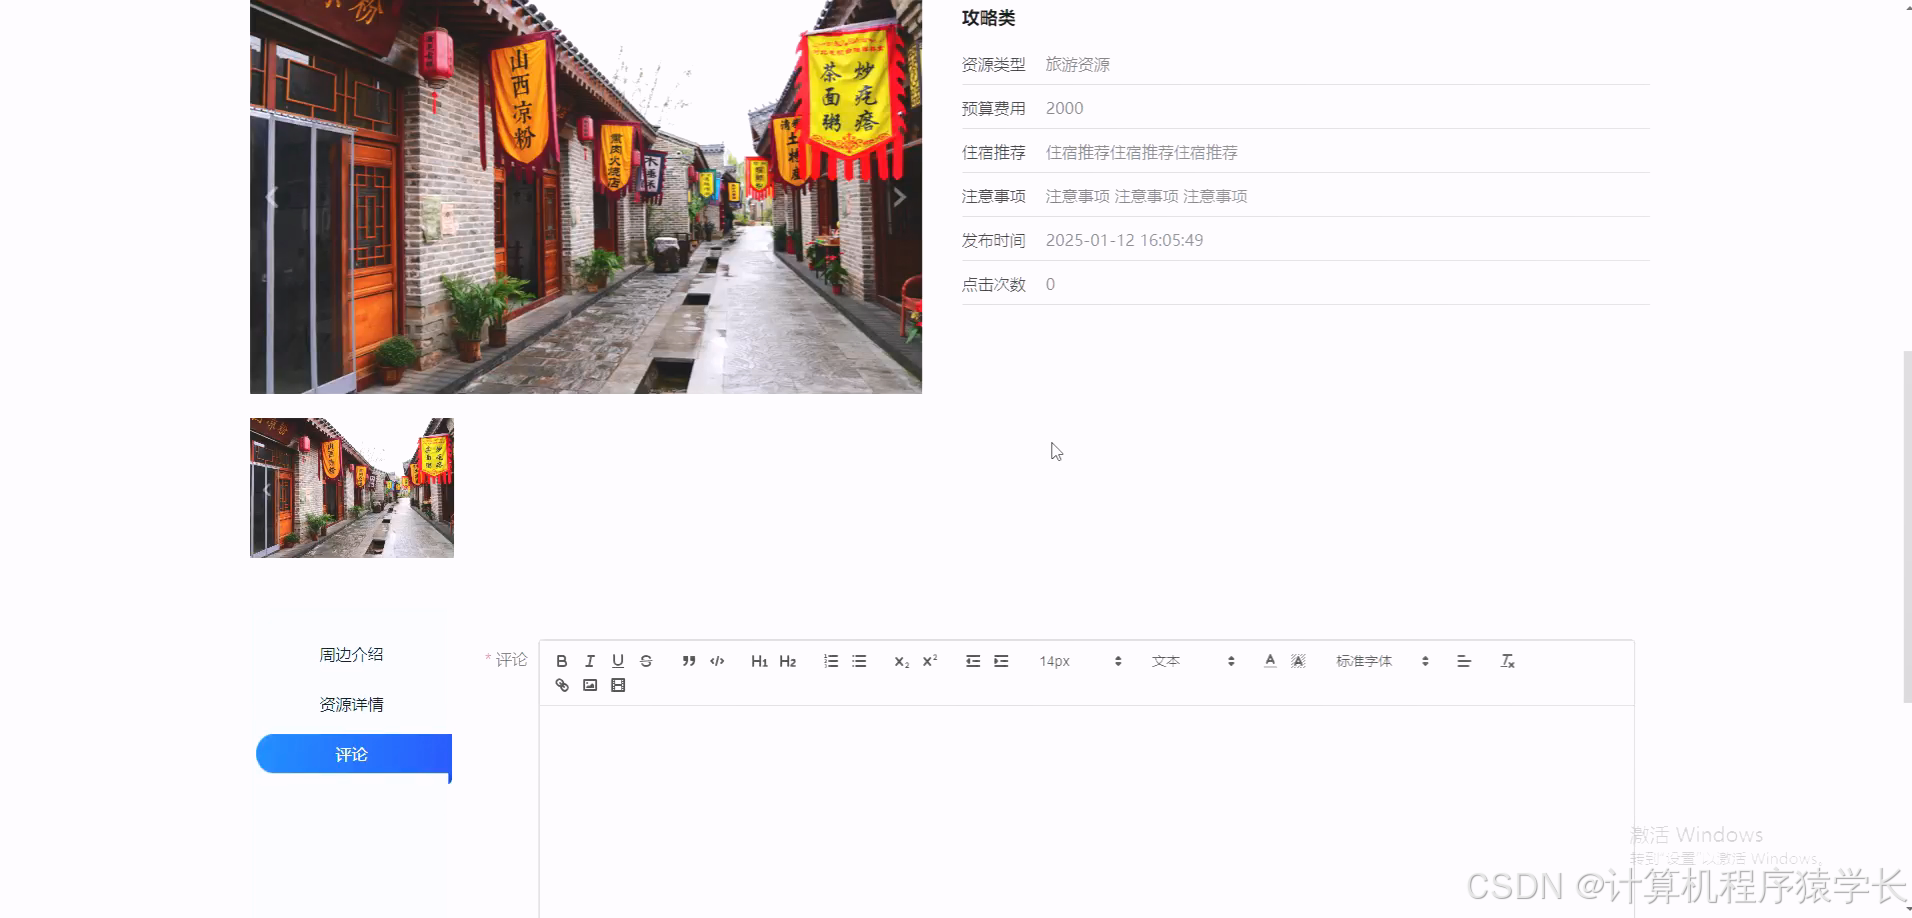Open the text background color picker
Viewport: 1912px width, 918px height.
1298,661
